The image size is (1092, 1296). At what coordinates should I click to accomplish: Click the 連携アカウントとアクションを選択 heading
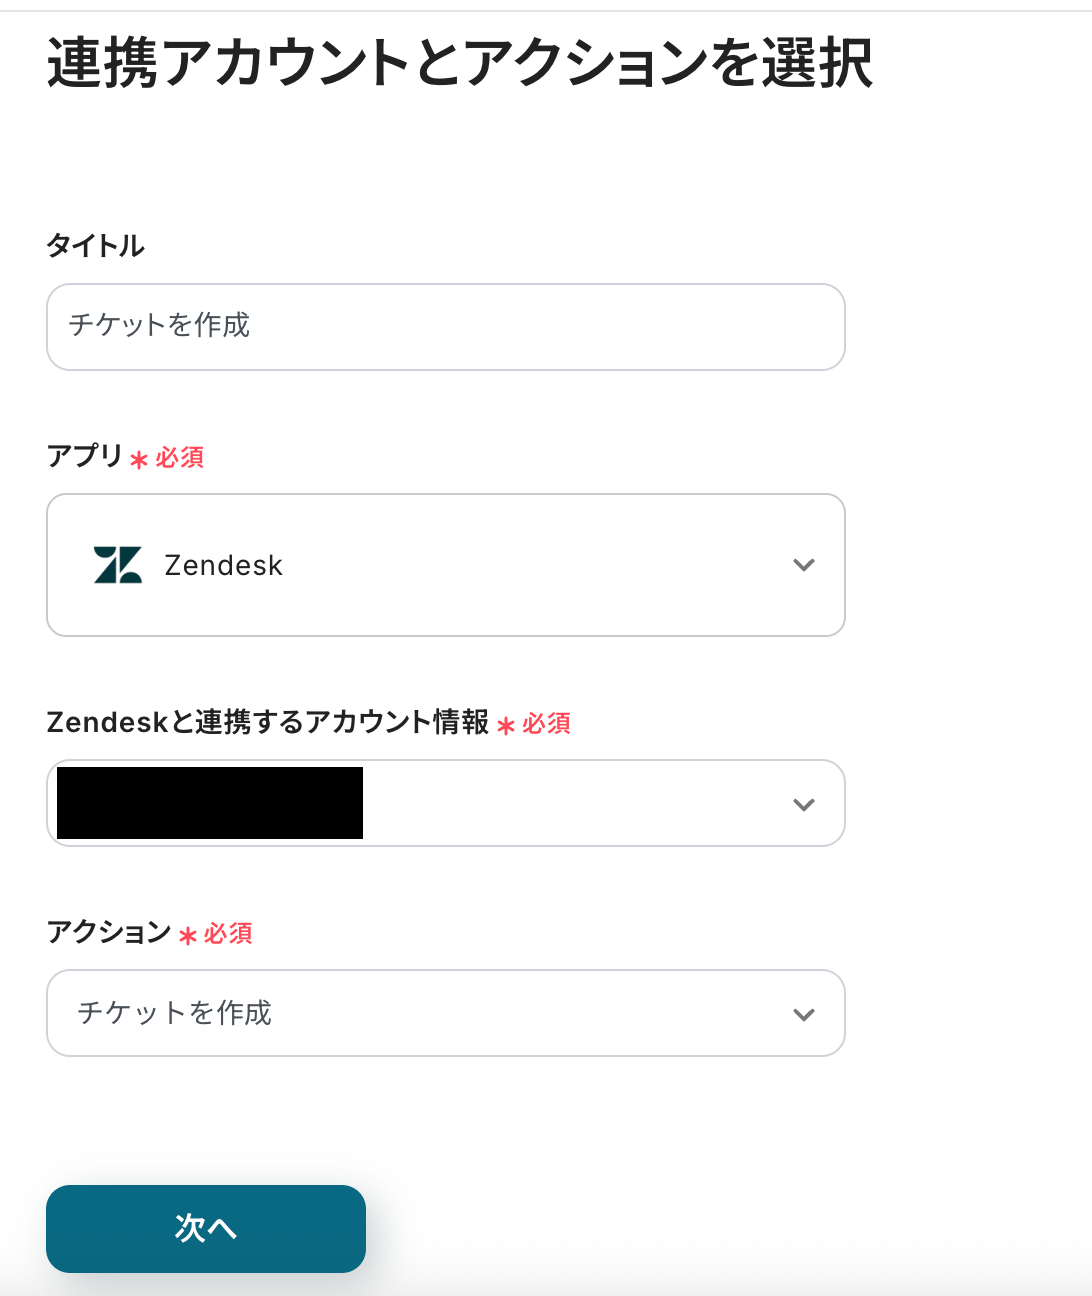pyautogui.click(x=460, y=63)
